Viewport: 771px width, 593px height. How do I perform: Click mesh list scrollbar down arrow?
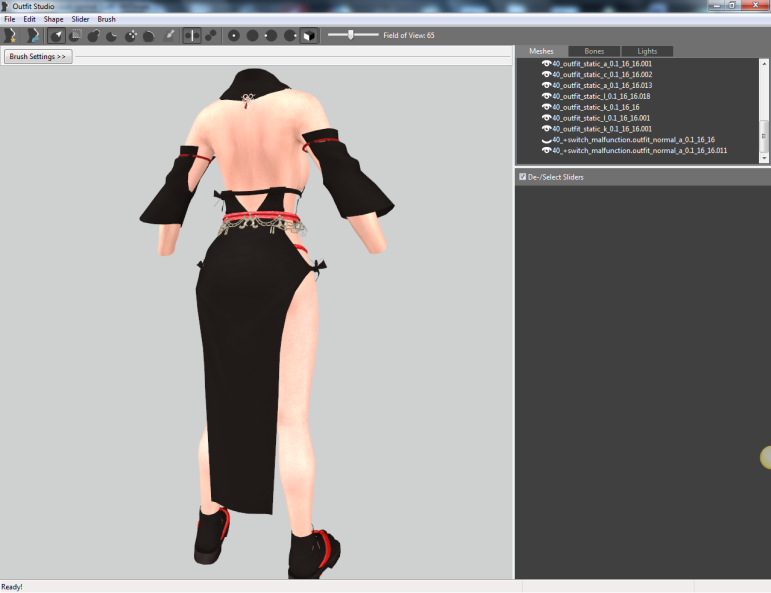point(764,158)
